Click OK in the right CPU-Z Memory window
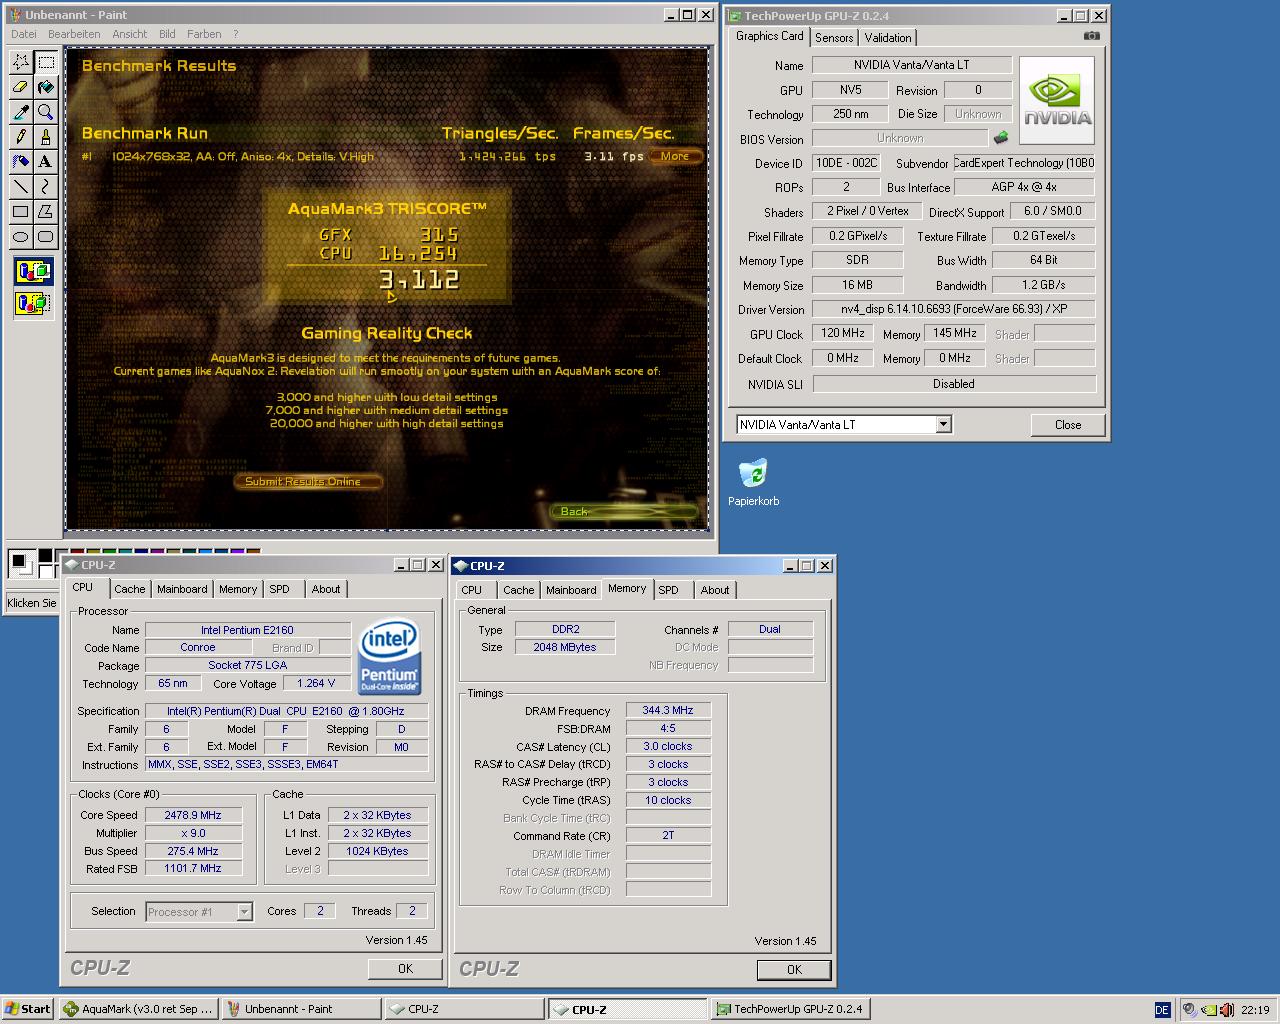Image resolution: width=1280 pixels, height=1024 pixels. tap(794, 969)
